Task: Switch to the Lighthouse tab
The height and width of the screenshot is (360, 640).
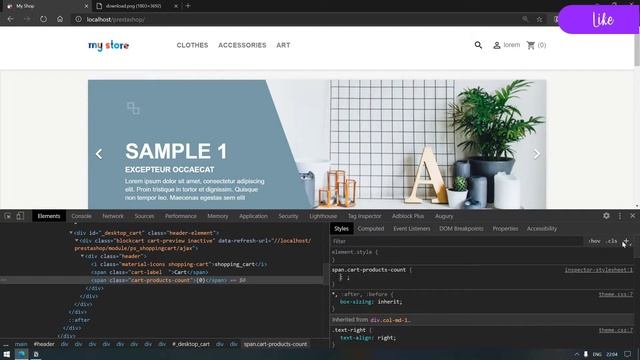Action: click(323, 216)
